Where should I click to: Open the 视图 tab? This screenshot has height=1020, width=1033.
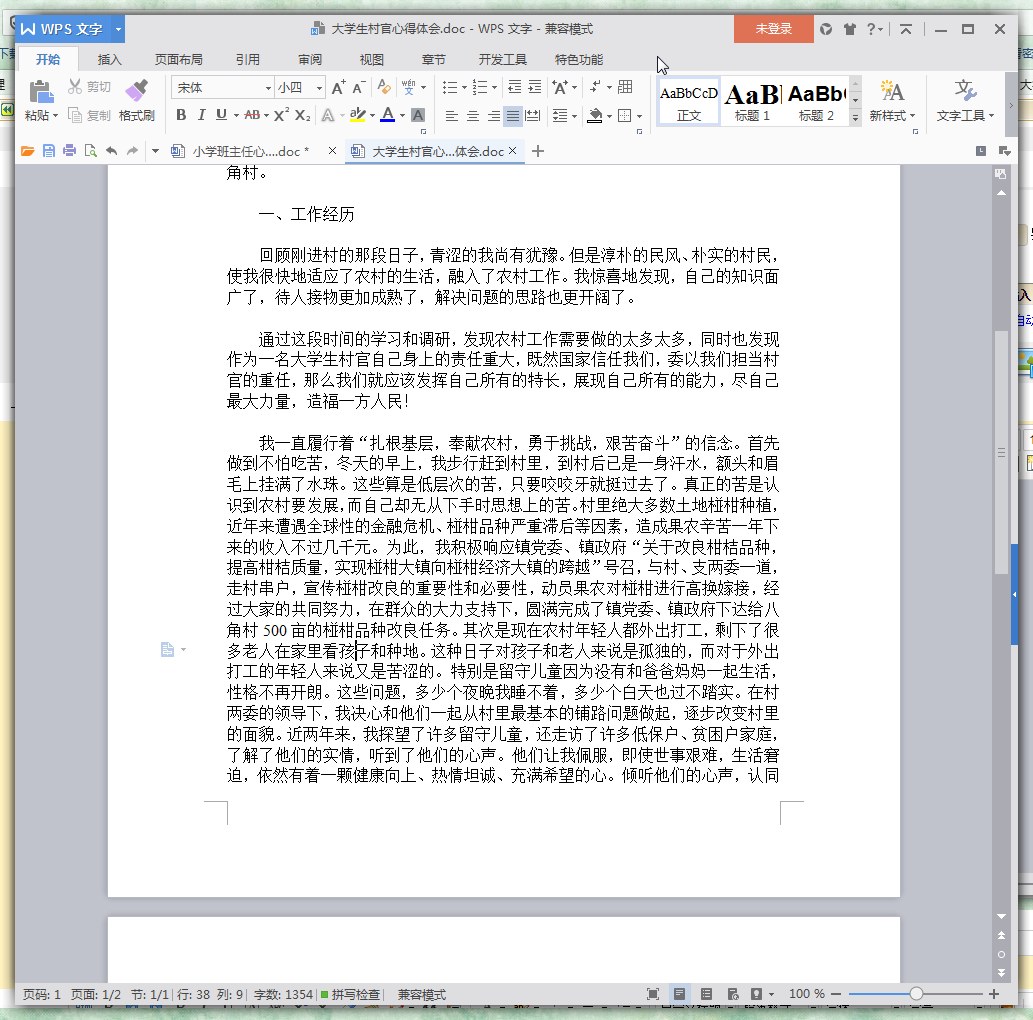372,59
